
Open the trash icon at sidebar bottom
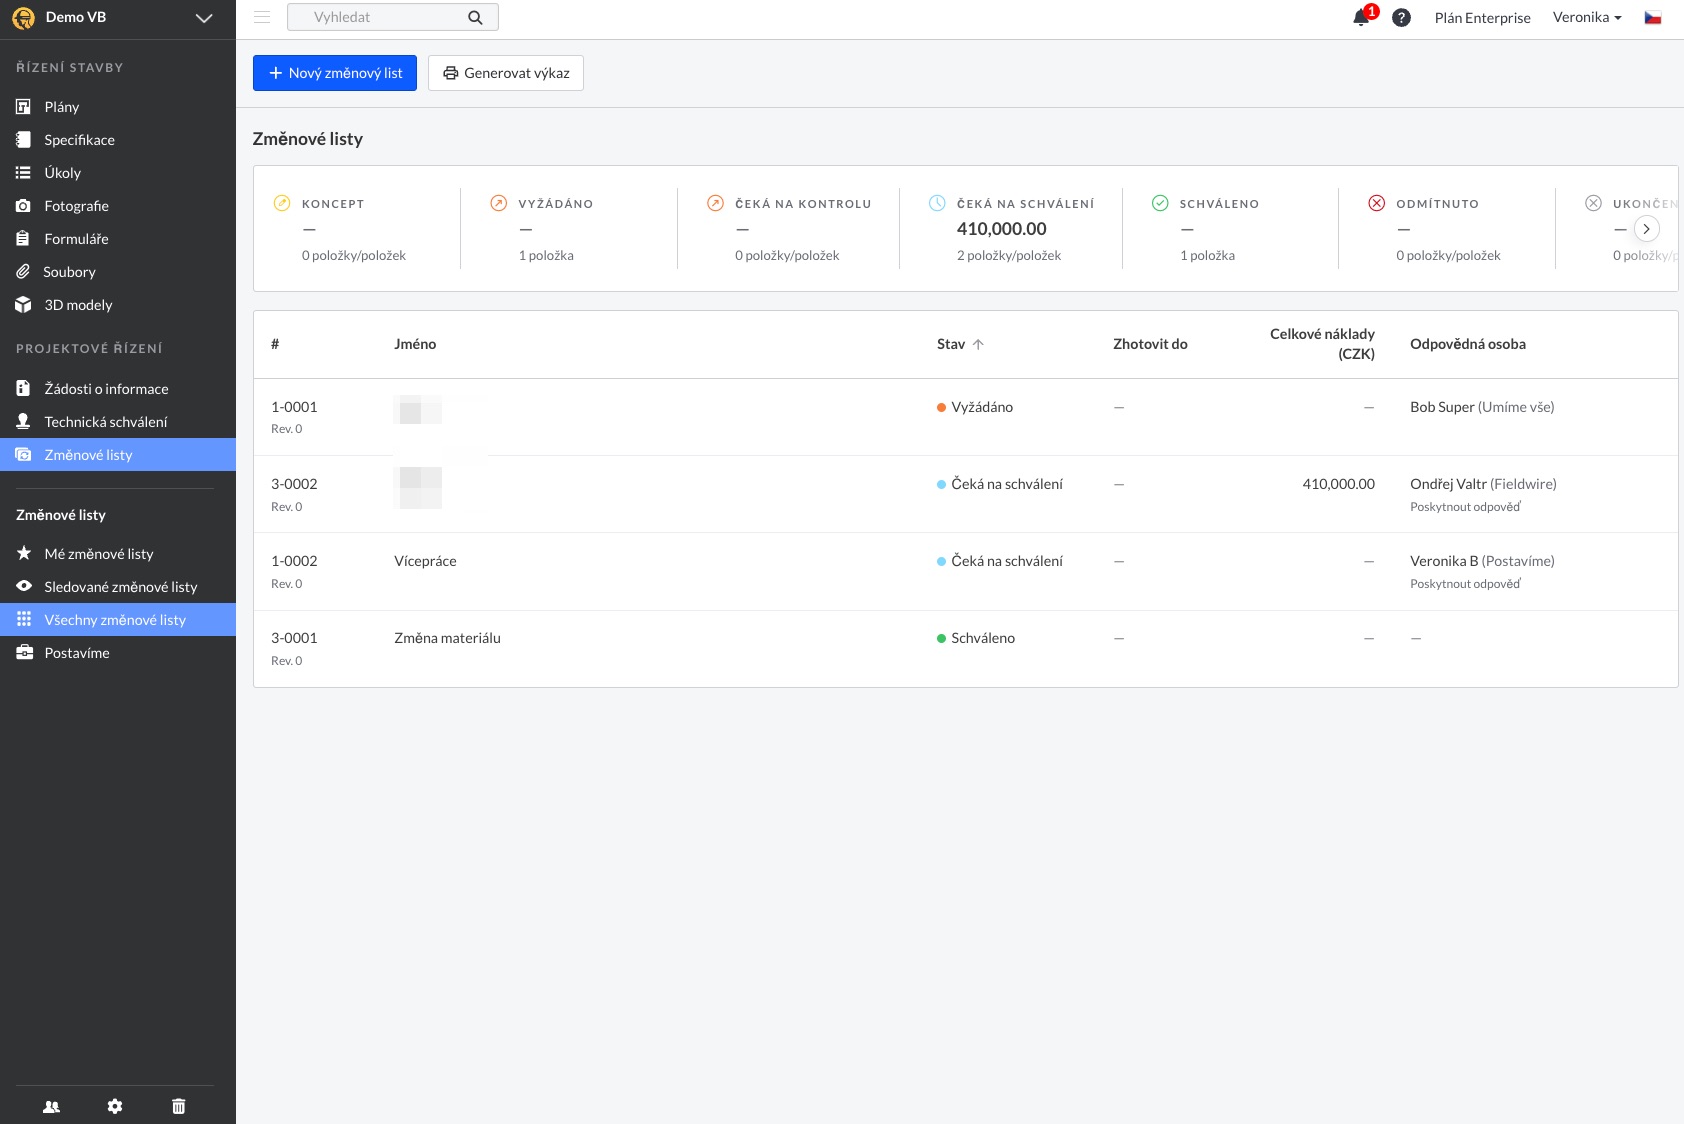pyautogui.click(x=178, y=1106)
